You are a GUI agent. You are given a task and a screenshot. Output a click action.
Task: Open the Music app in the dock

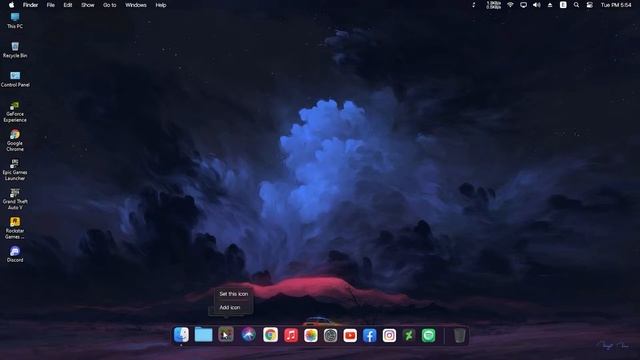[x=291, y=336]
